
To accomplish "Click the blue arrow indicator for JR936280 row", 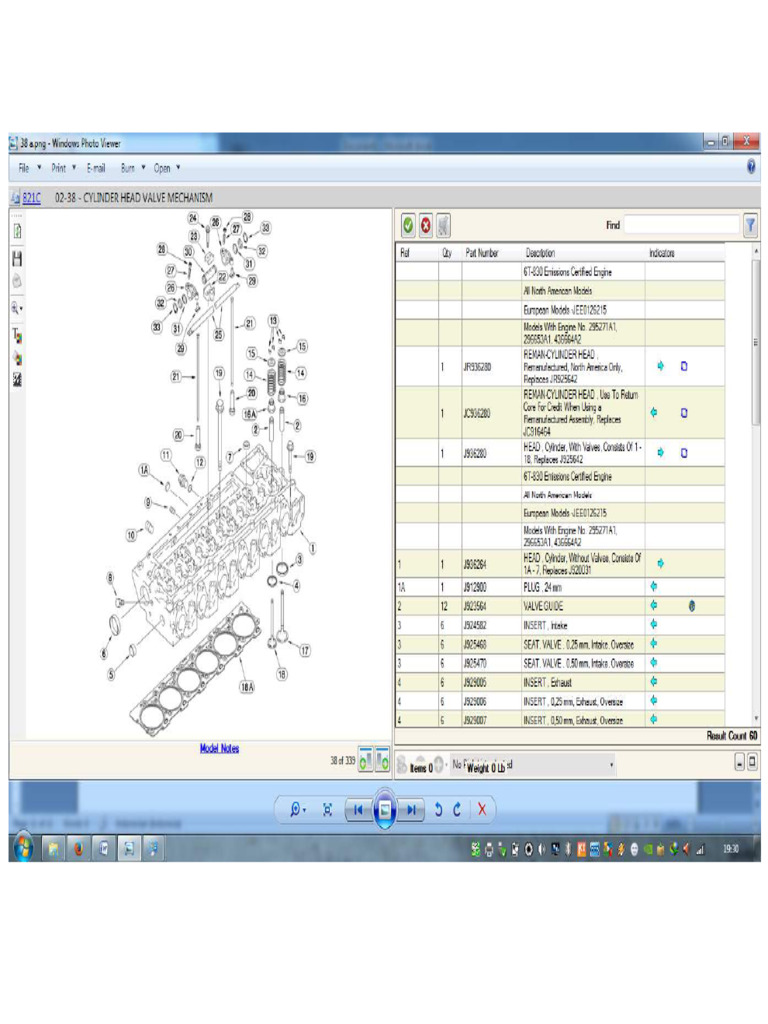I will 660,366.
